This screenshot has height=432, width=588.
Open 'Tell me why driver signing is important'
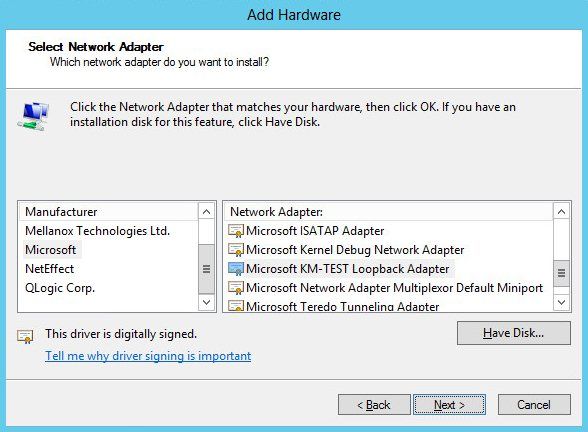tap(148, 356)
